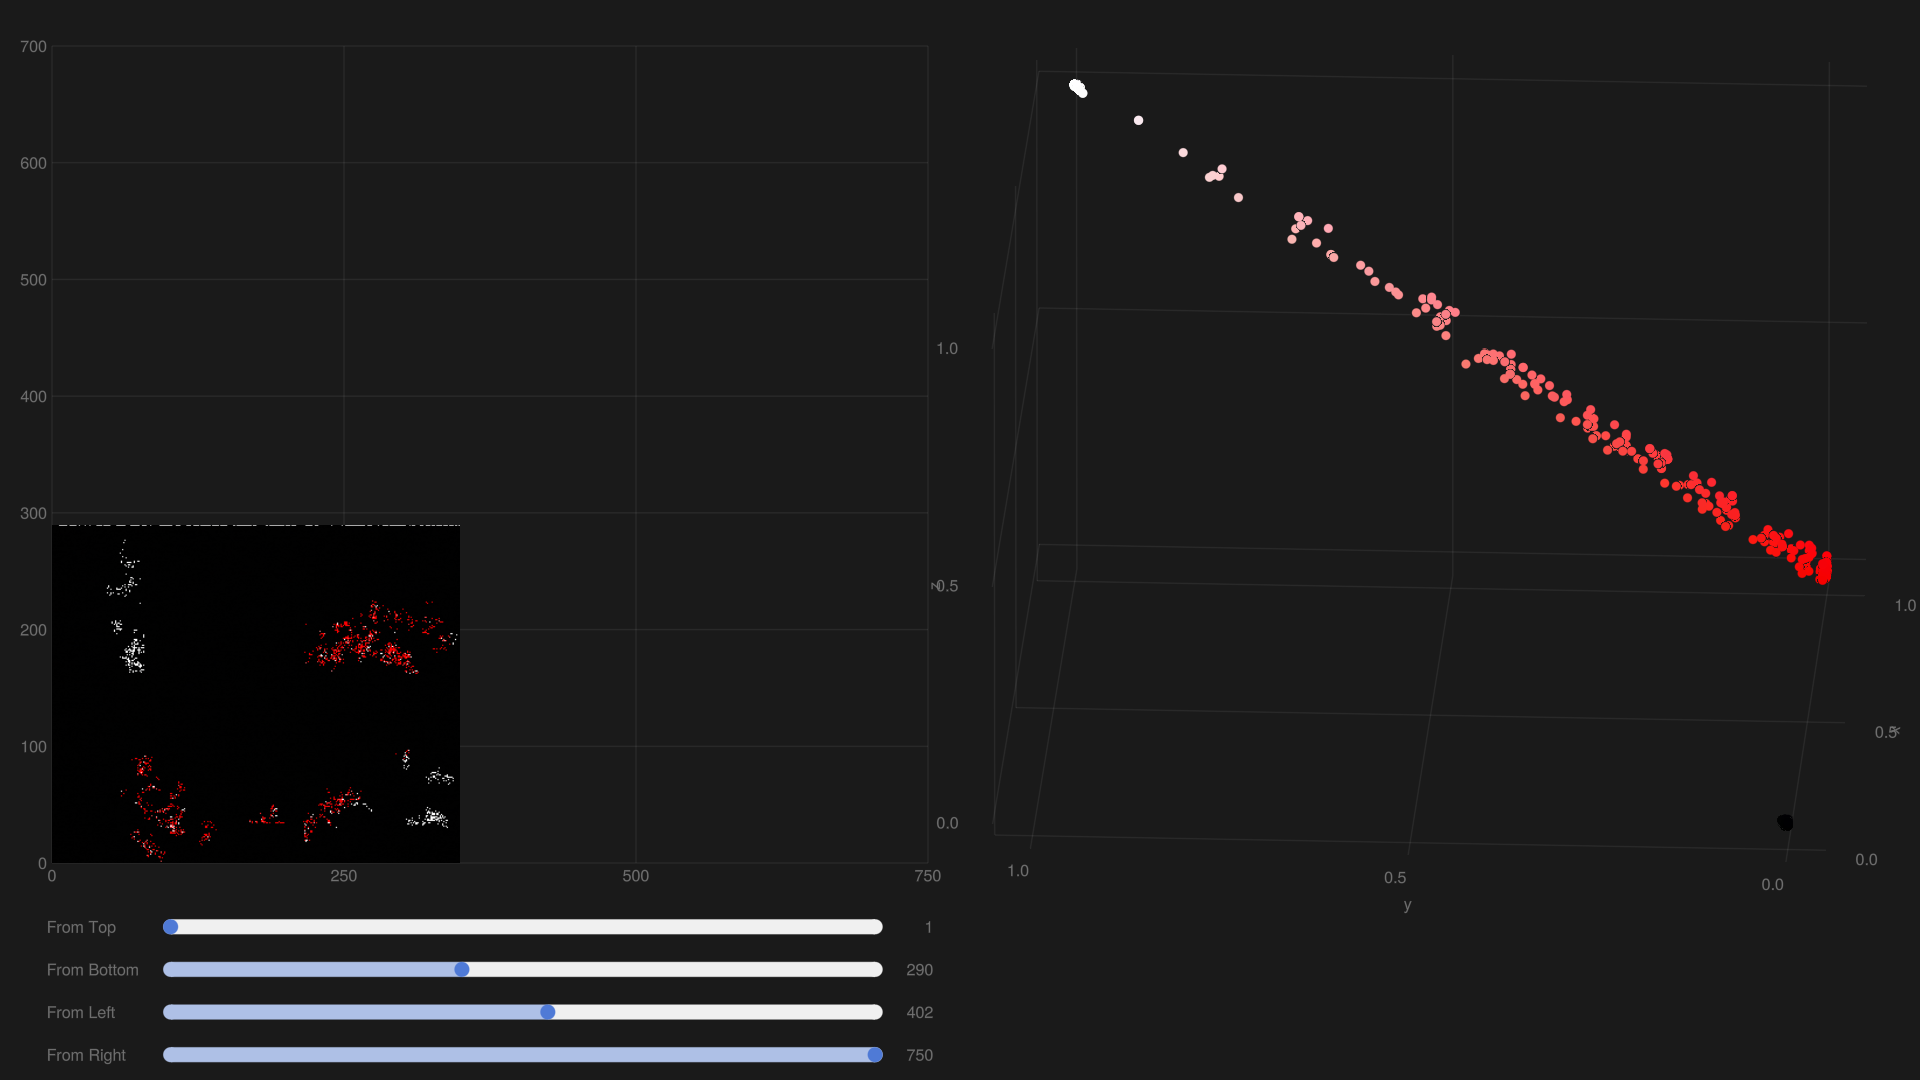
Task: Click the From Top value 1
Action: (928, 928)
